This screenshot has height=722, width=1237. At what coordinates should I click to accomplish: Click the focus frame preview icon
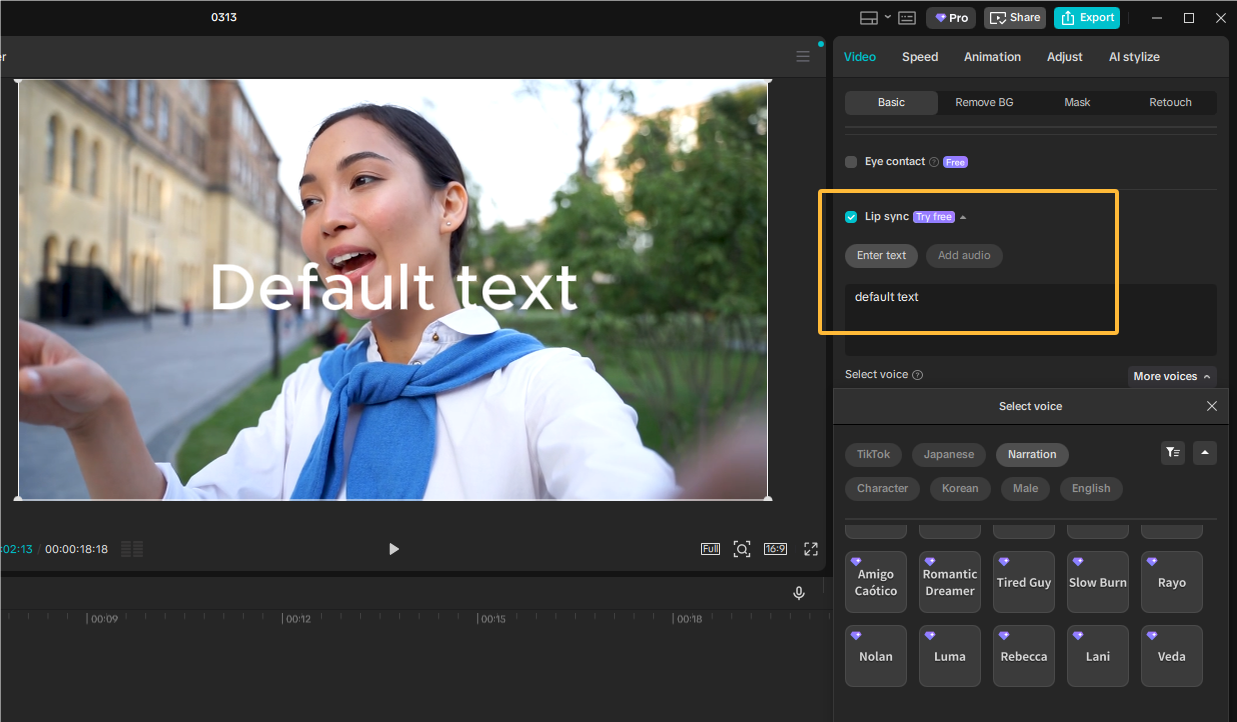click(x=741, y=549)
